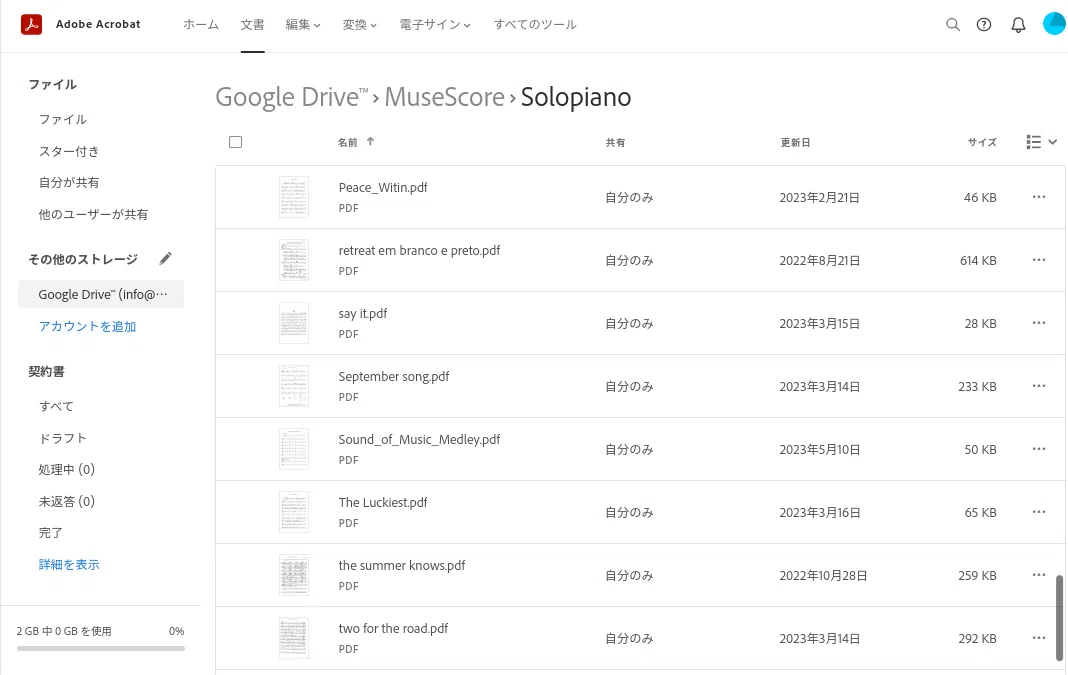Navigate to Google Drive breadcrumb
Screen dimensions: 1068x675
click(292, 97)
